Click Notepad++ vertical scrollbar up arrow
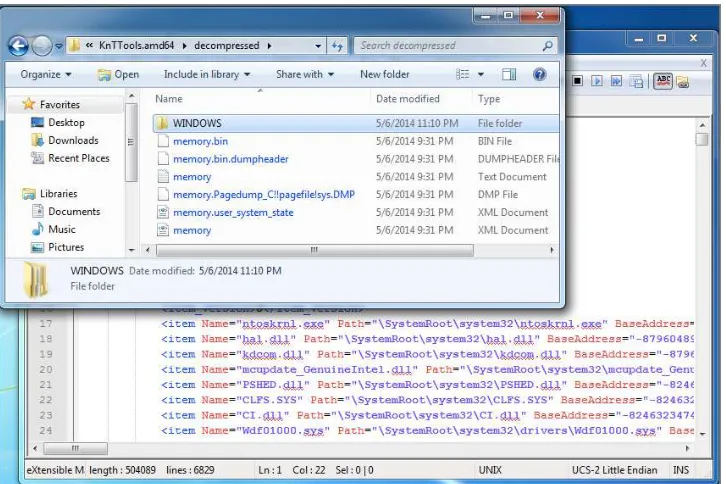The width and height of the screenshot is (726, 484). [x=702, y=125]
